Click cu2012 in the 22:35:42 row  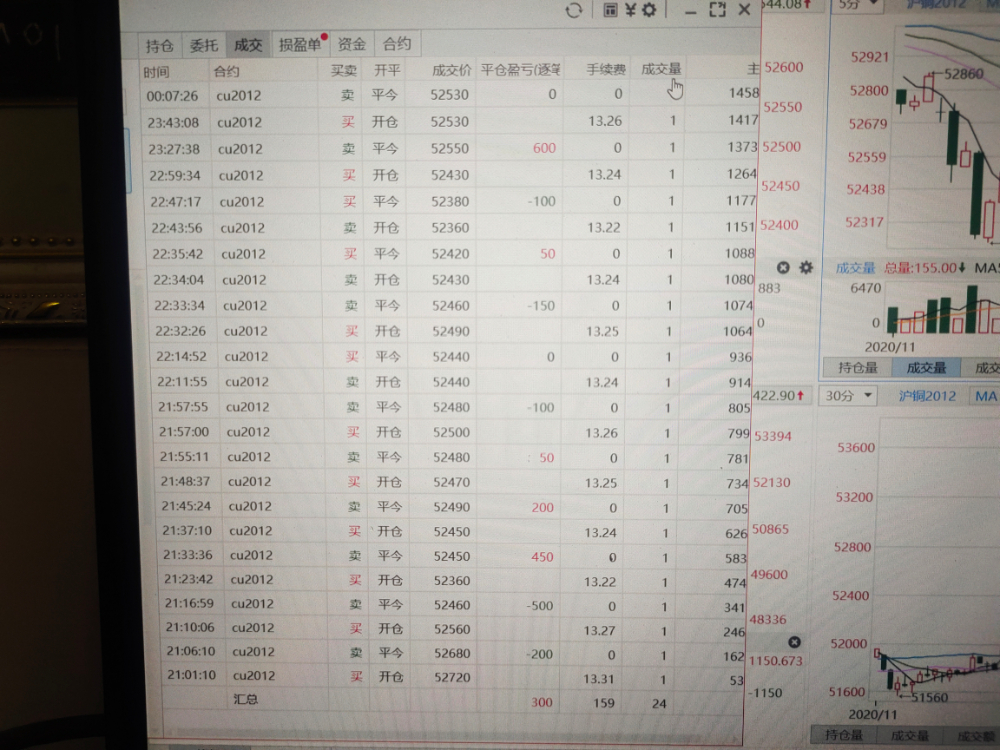click(x=244, y=254)
